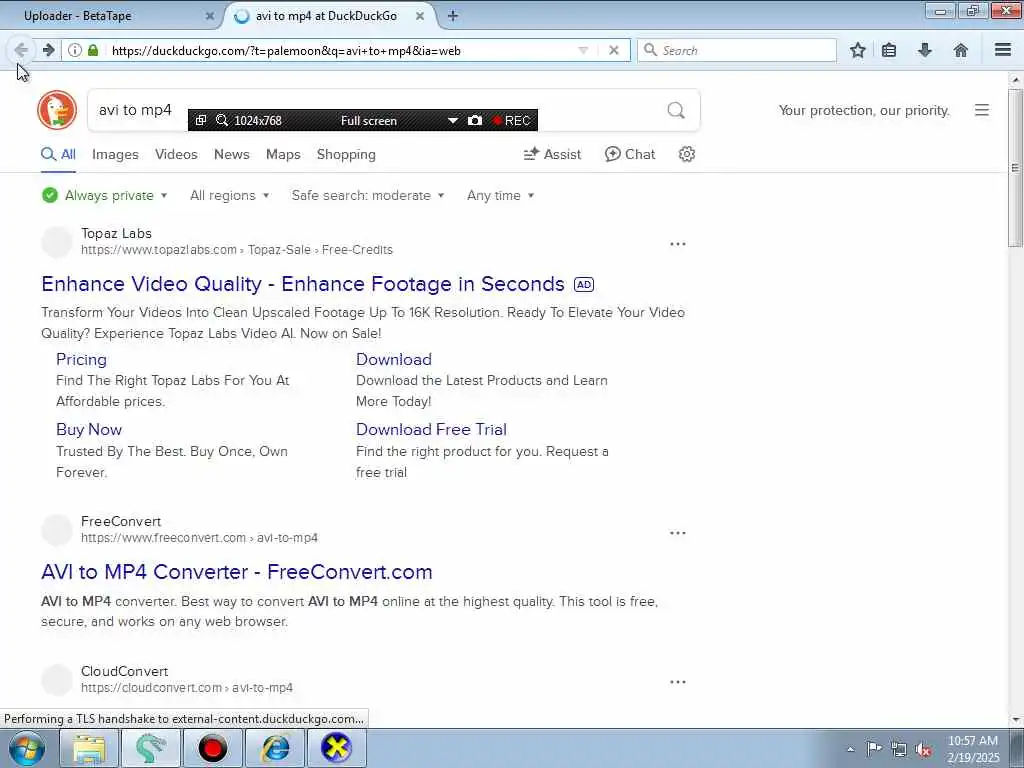The width and height of the screenshot is (1024, 768).
Task: Click the green padlock security icon
Action: [93, 50]
